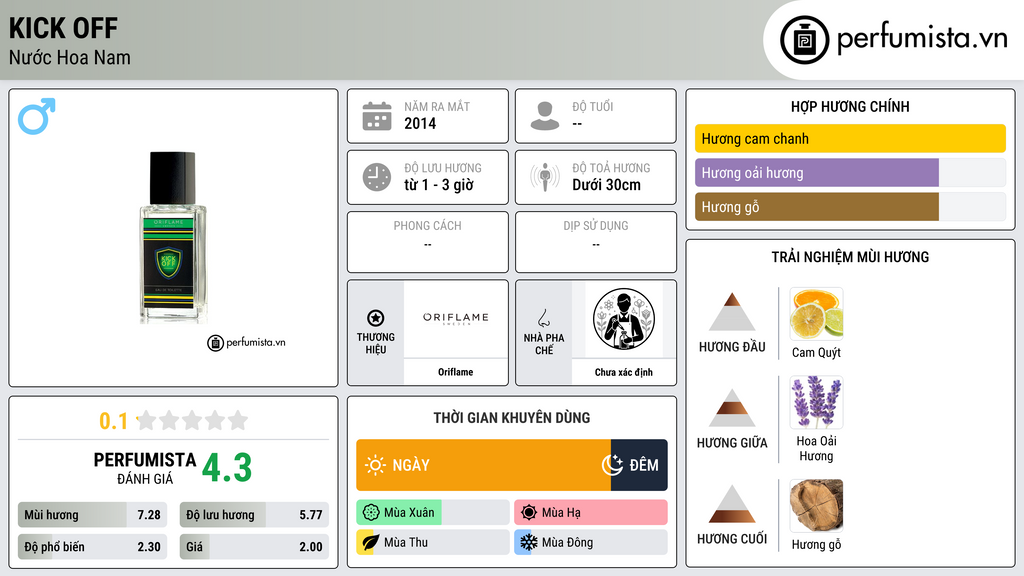Click the Độ phổ biến 2.30 rating bar
The width and height of the screenshot is (1024, 576).
coord(93,547)
